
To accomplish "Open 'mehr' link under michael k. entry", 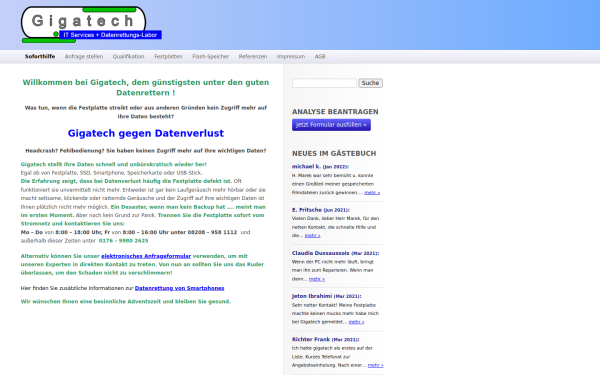I will 372,192.
